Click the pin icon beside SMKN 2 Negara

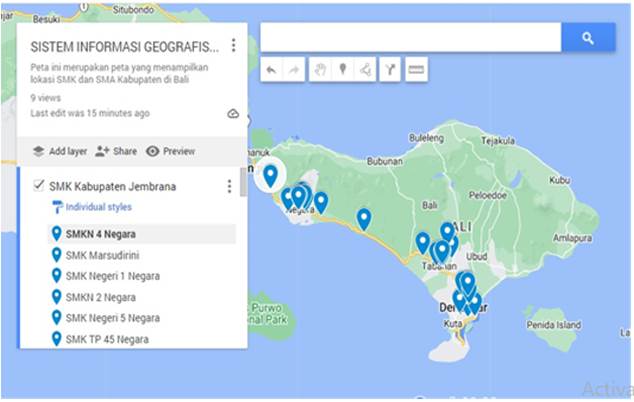point(57,297)
